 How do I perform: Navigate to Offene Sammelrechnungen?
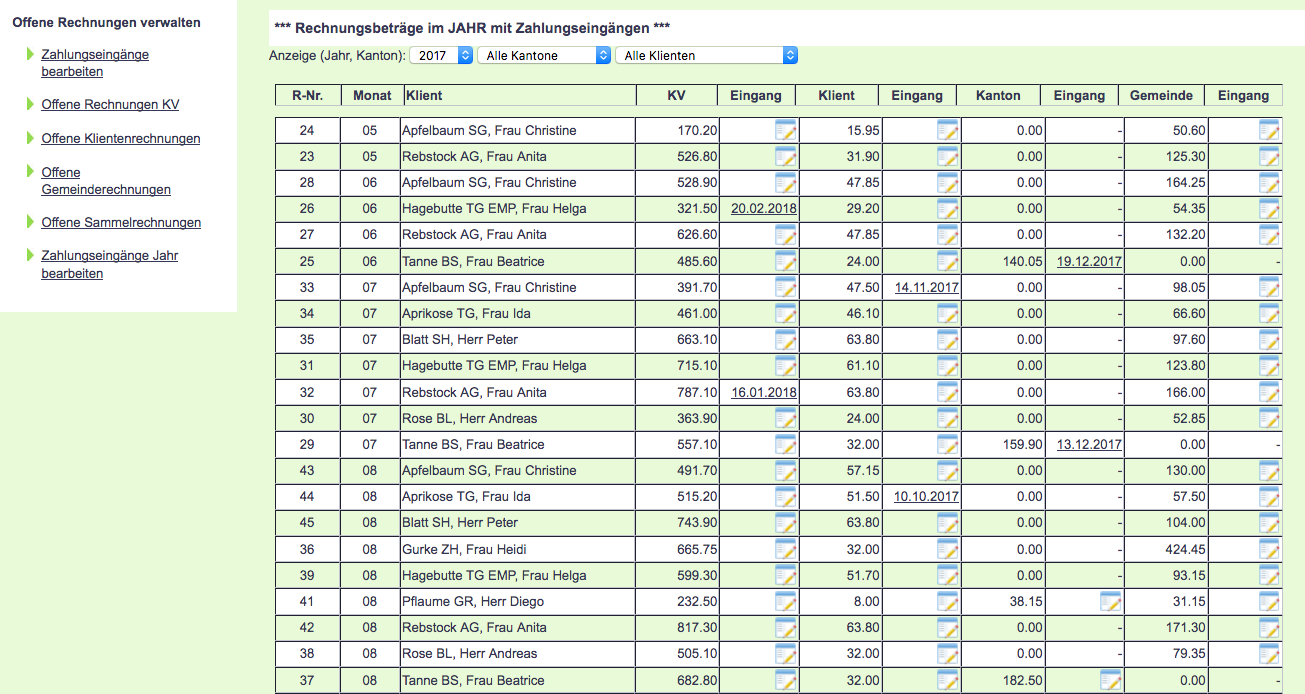coord(121,223)
